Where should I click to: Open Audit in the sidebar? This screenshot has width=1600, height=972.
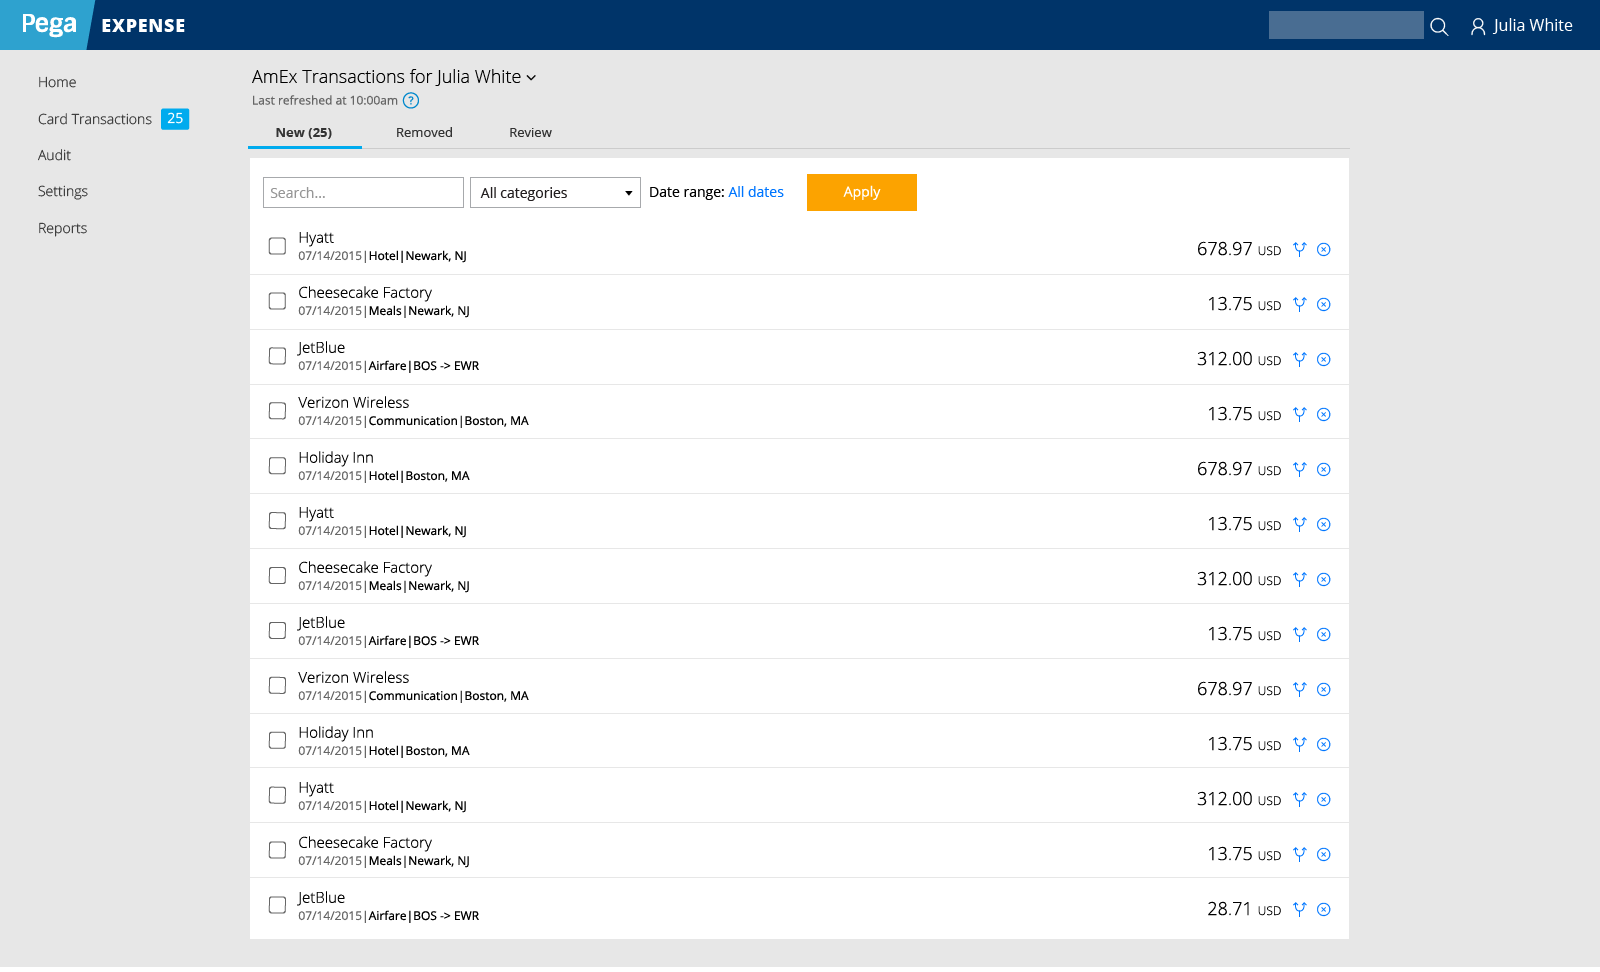pyautogui.click(x=54, y=155)
